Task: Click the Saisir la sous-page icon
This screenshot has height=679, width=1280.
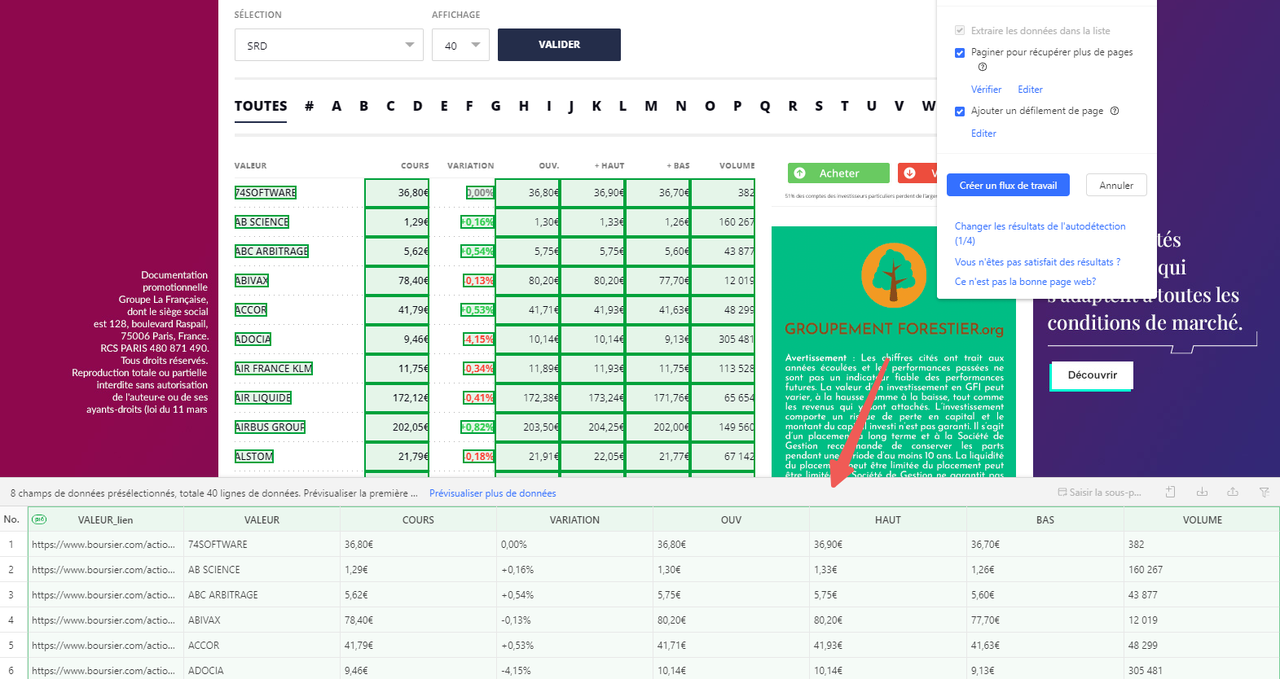Action: click(x=1063, y=493)
